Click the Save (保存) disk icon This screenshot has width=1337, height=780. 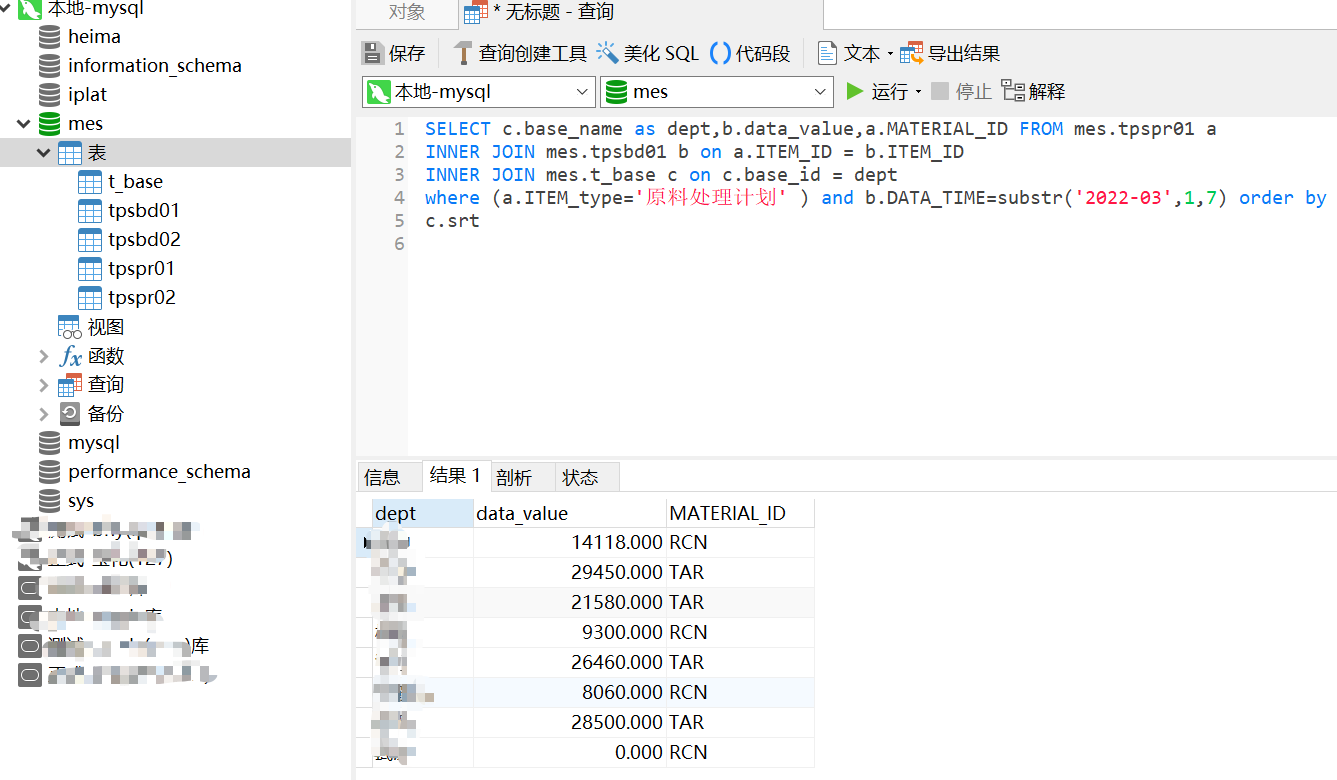coord(373,53)
